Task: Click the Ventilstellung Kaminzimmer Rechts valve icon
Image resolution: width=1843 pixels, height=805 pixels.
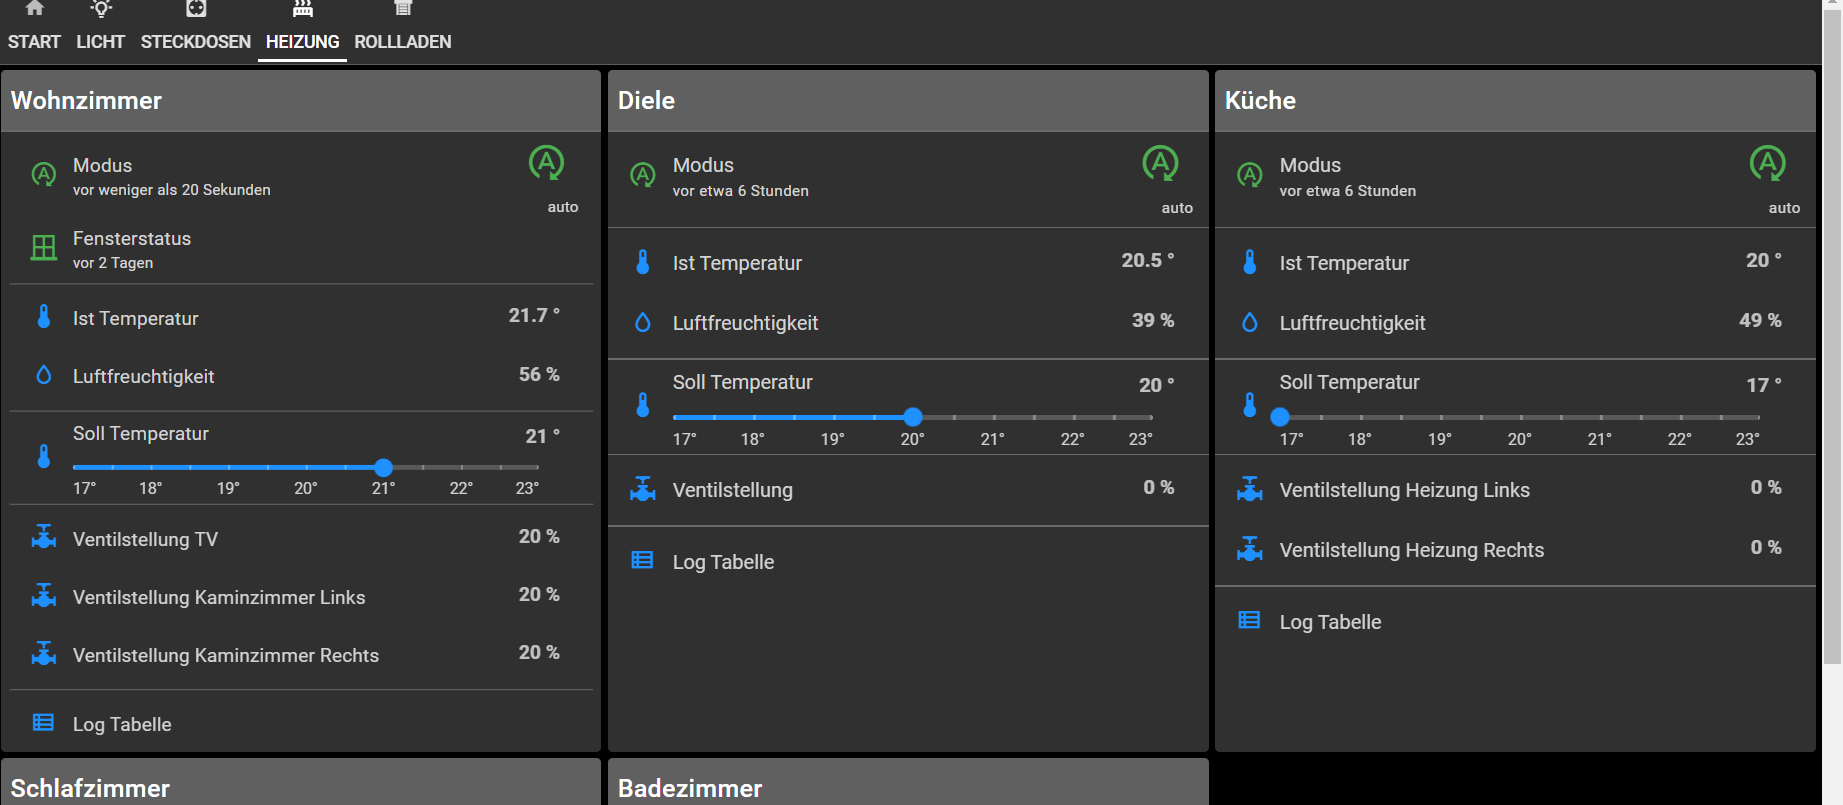Action: coord(44,653)
